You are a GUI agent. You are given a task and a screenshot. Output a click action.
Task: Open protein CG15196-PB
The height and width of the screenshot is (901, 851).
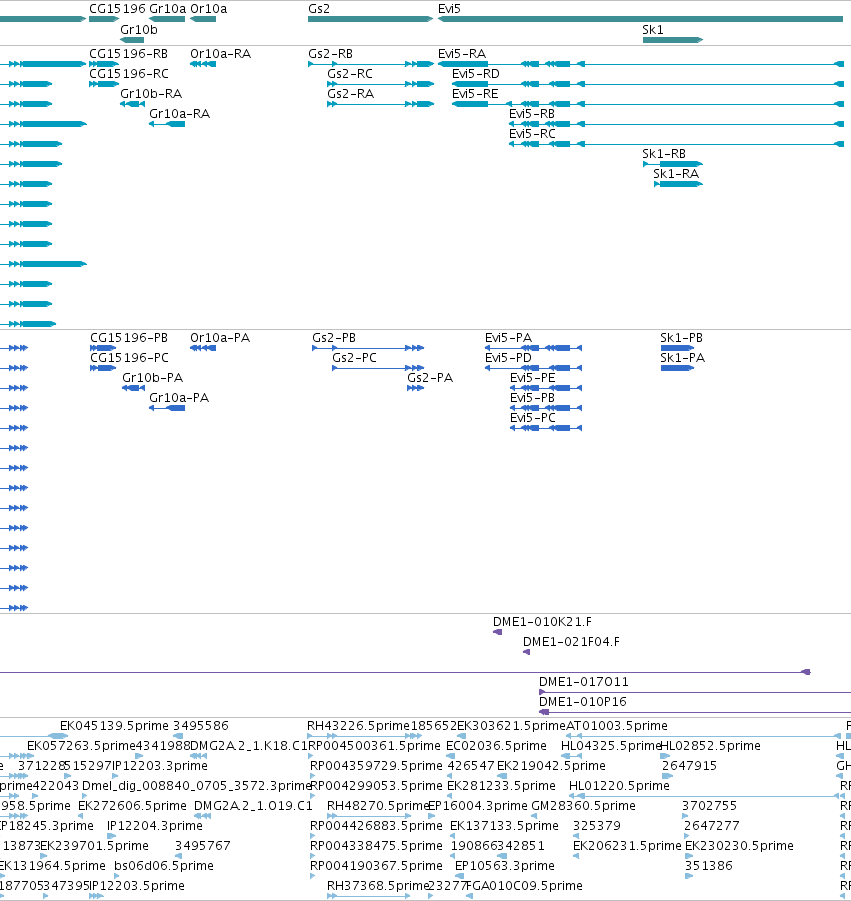click(129, 338)
